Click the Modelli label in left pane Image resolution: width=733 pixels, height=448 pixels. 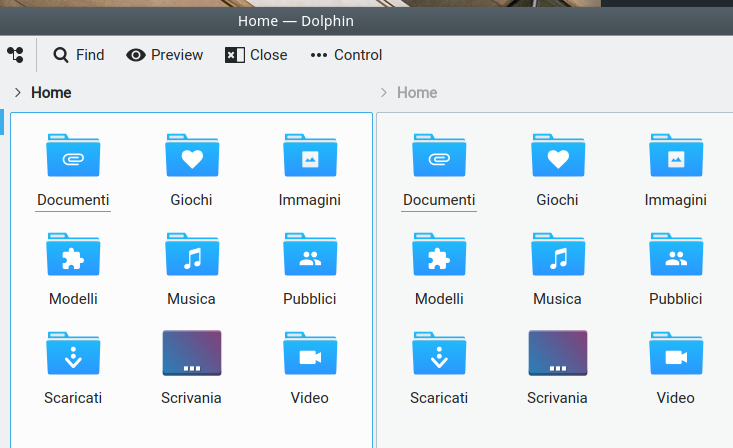(73, 299)
